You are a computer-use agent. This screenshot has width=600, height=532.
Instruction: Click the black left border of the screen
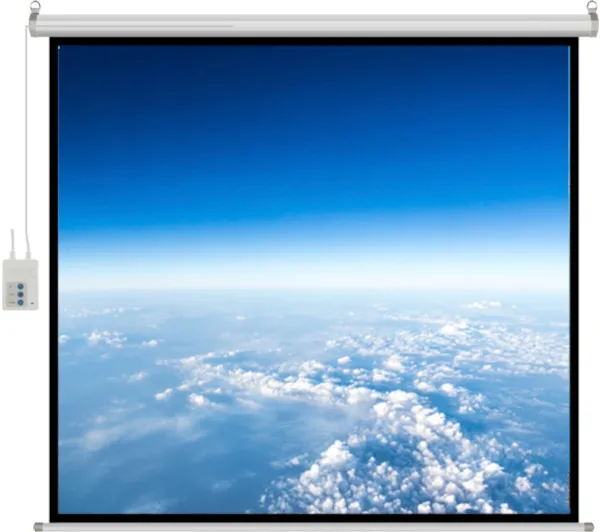coord(53,280)
